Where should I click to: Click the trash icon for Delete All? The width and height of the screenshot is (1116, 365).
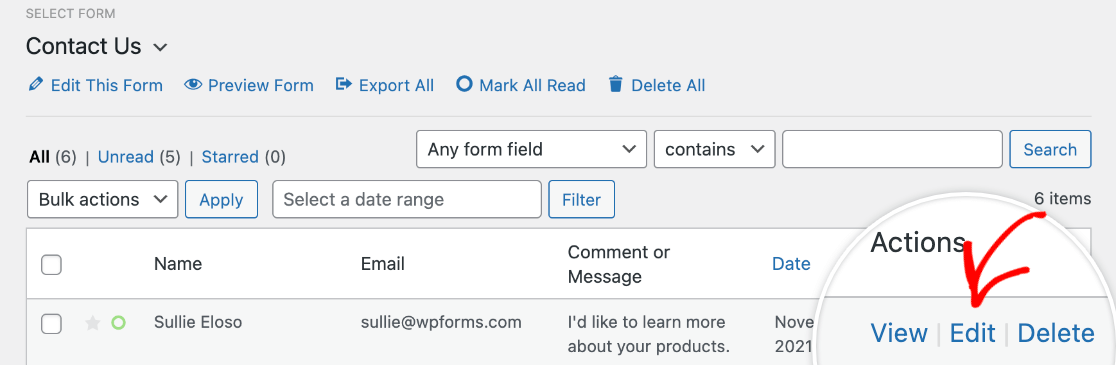616,85
